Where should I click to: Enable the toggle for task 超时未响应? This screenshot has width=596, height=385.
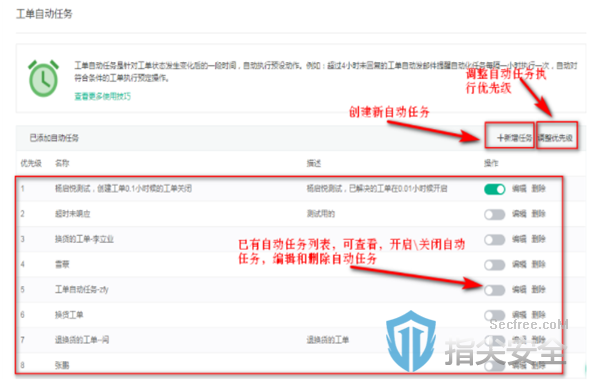[495, 214]
